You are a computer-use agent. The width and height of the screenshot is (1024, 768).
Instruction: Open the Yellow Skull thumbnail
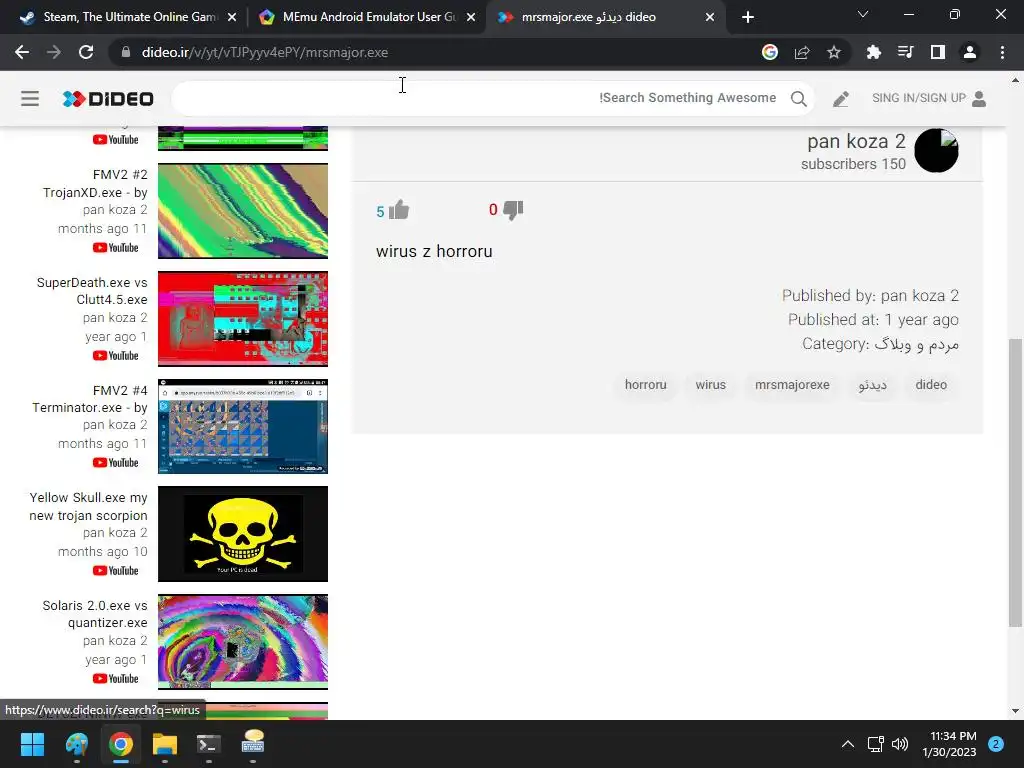(x=243, y=534)
